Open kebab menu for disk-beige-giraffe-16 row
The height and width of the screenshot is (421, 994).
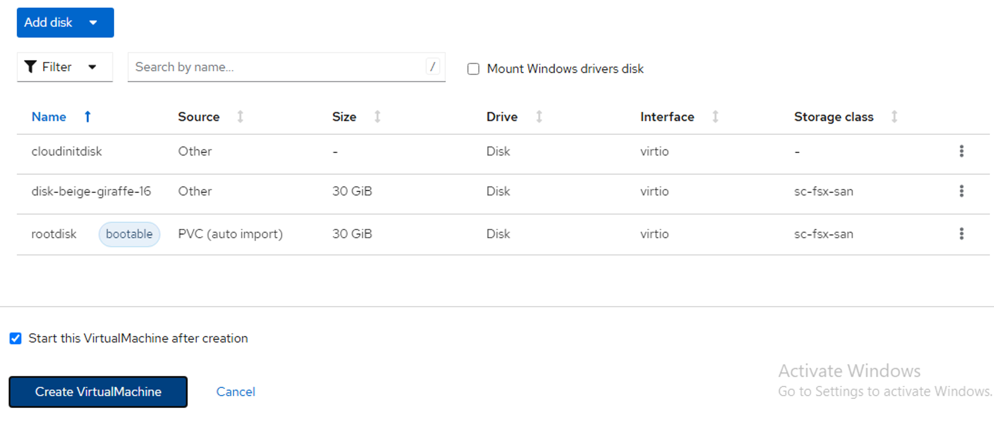pos(961,191)
